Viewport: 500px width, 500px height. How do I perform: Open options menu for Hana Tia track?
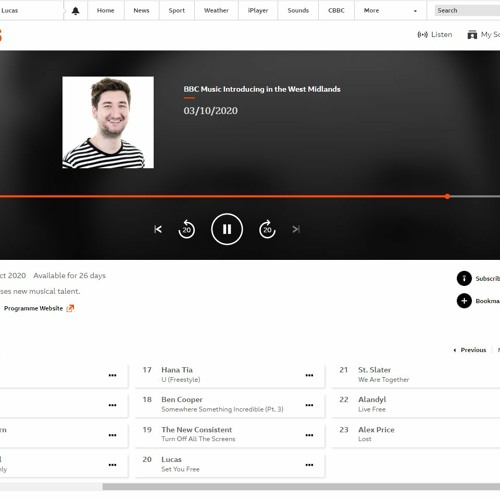click(x=309, y=375)
